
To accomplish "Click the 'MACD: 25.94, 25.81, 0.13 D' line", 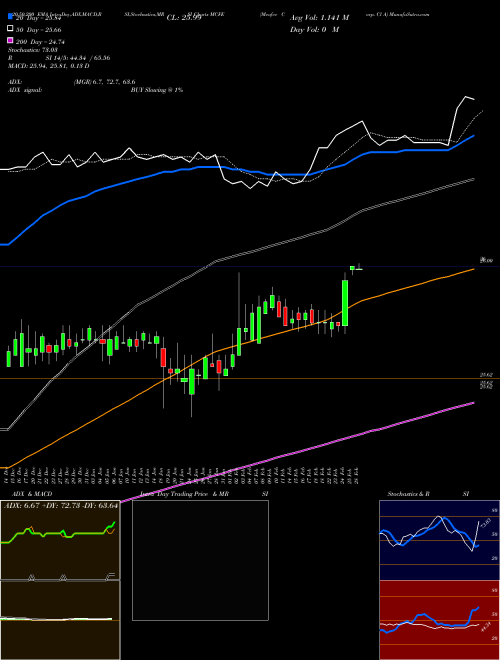I will coord(49,66).
